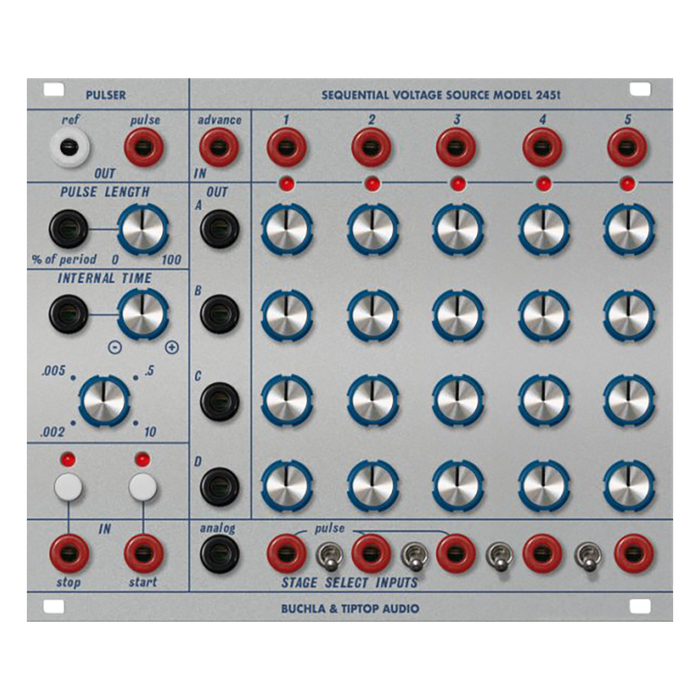Click stage 2 red pulse jack at top

(x=371, y=147)
